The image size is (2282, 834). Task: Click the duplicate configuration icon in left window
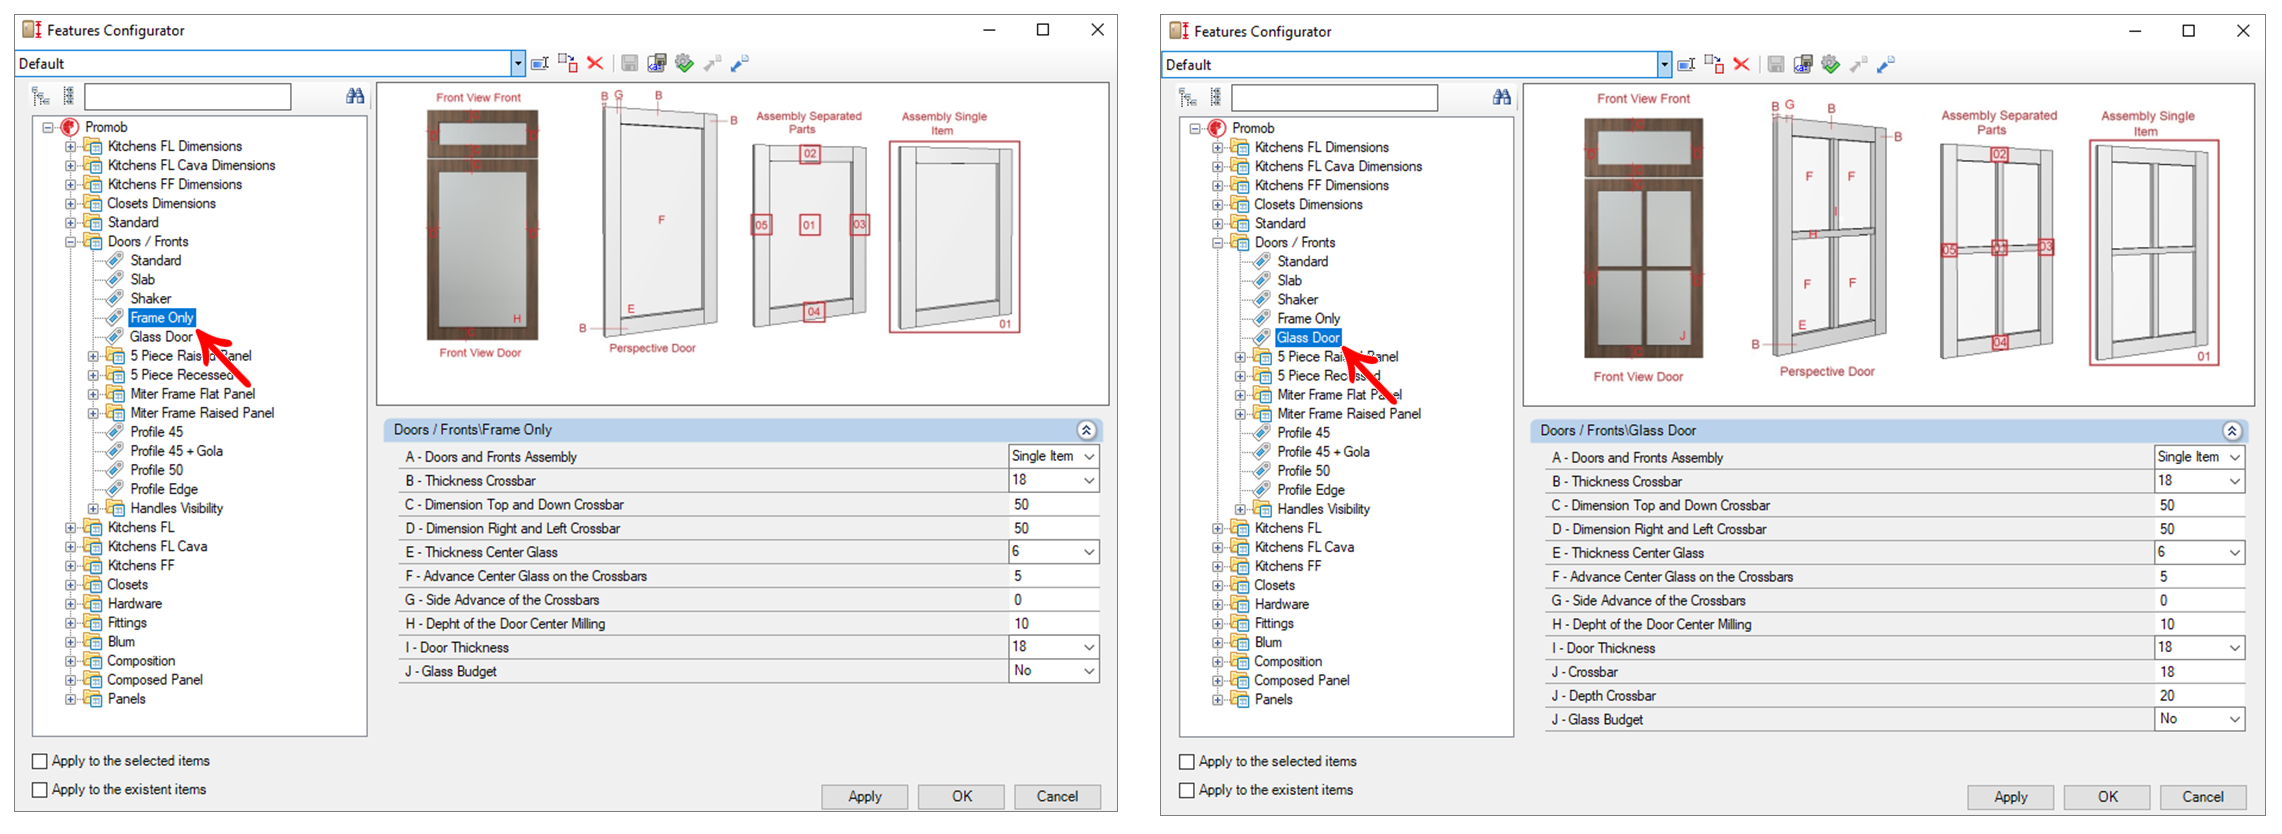coord(567,64)
